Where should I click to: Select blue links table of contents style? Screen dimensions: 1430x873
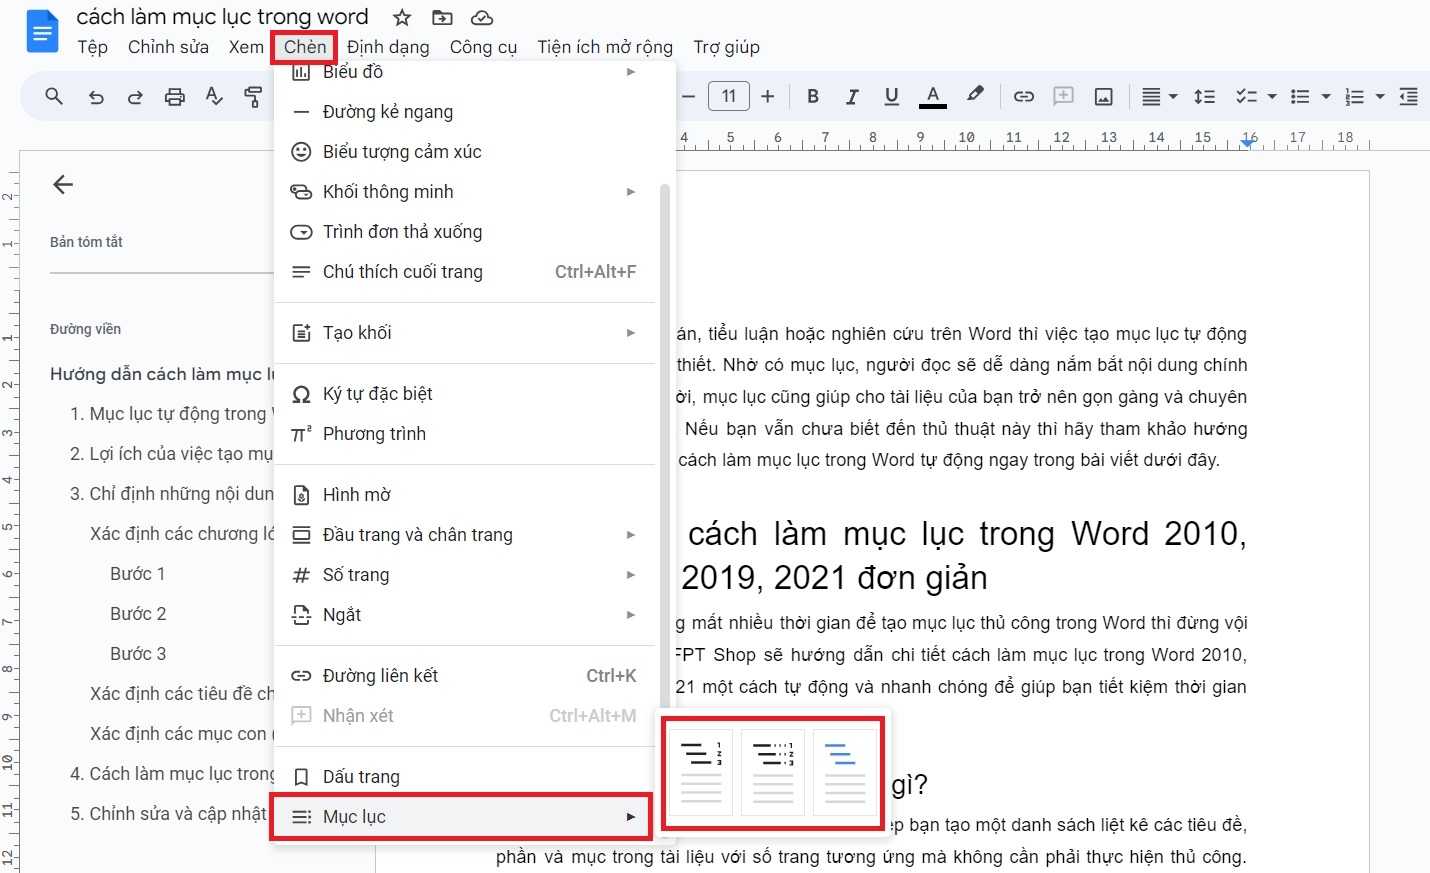click(x=845, y=772)
